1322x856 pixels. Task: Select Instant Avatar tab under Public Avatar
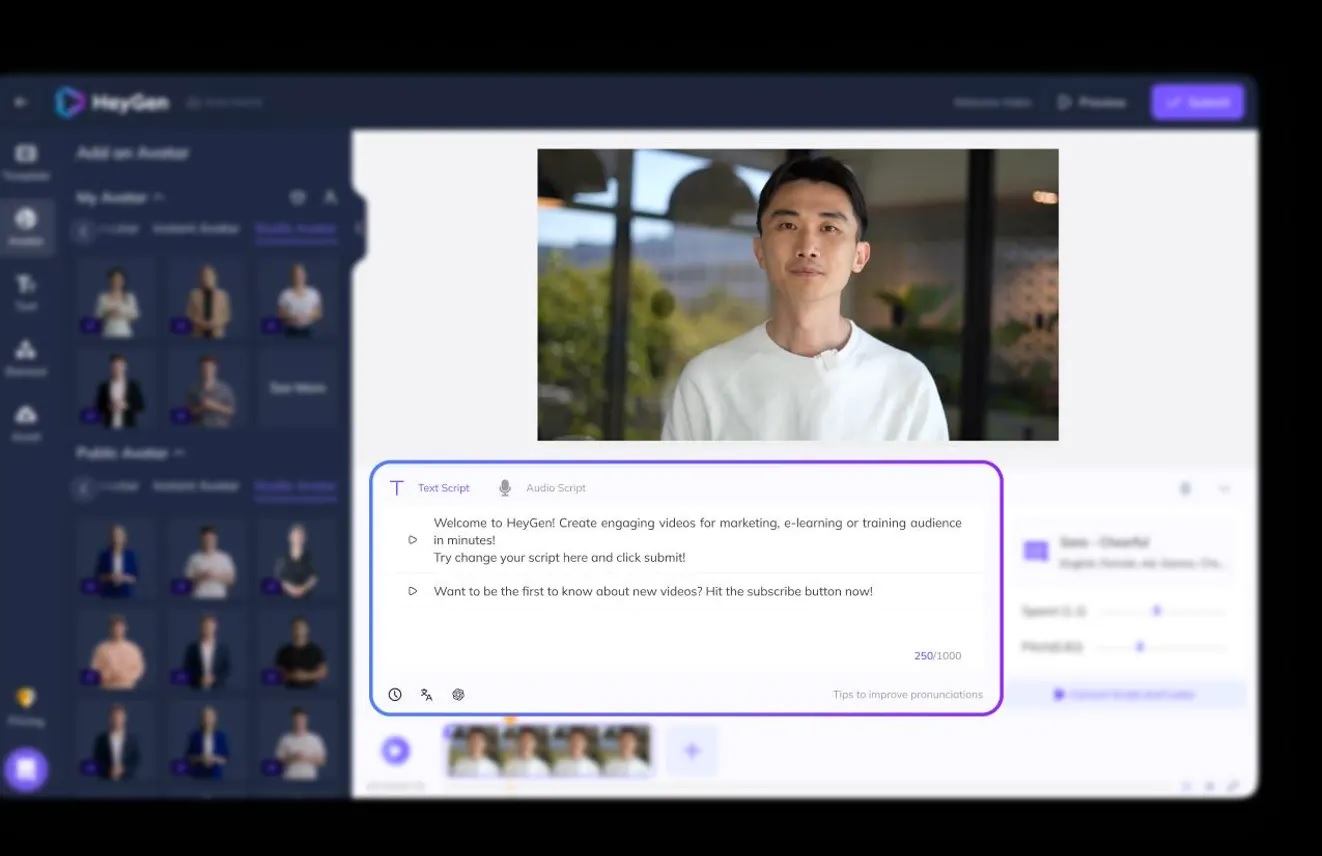pos(196,486)
